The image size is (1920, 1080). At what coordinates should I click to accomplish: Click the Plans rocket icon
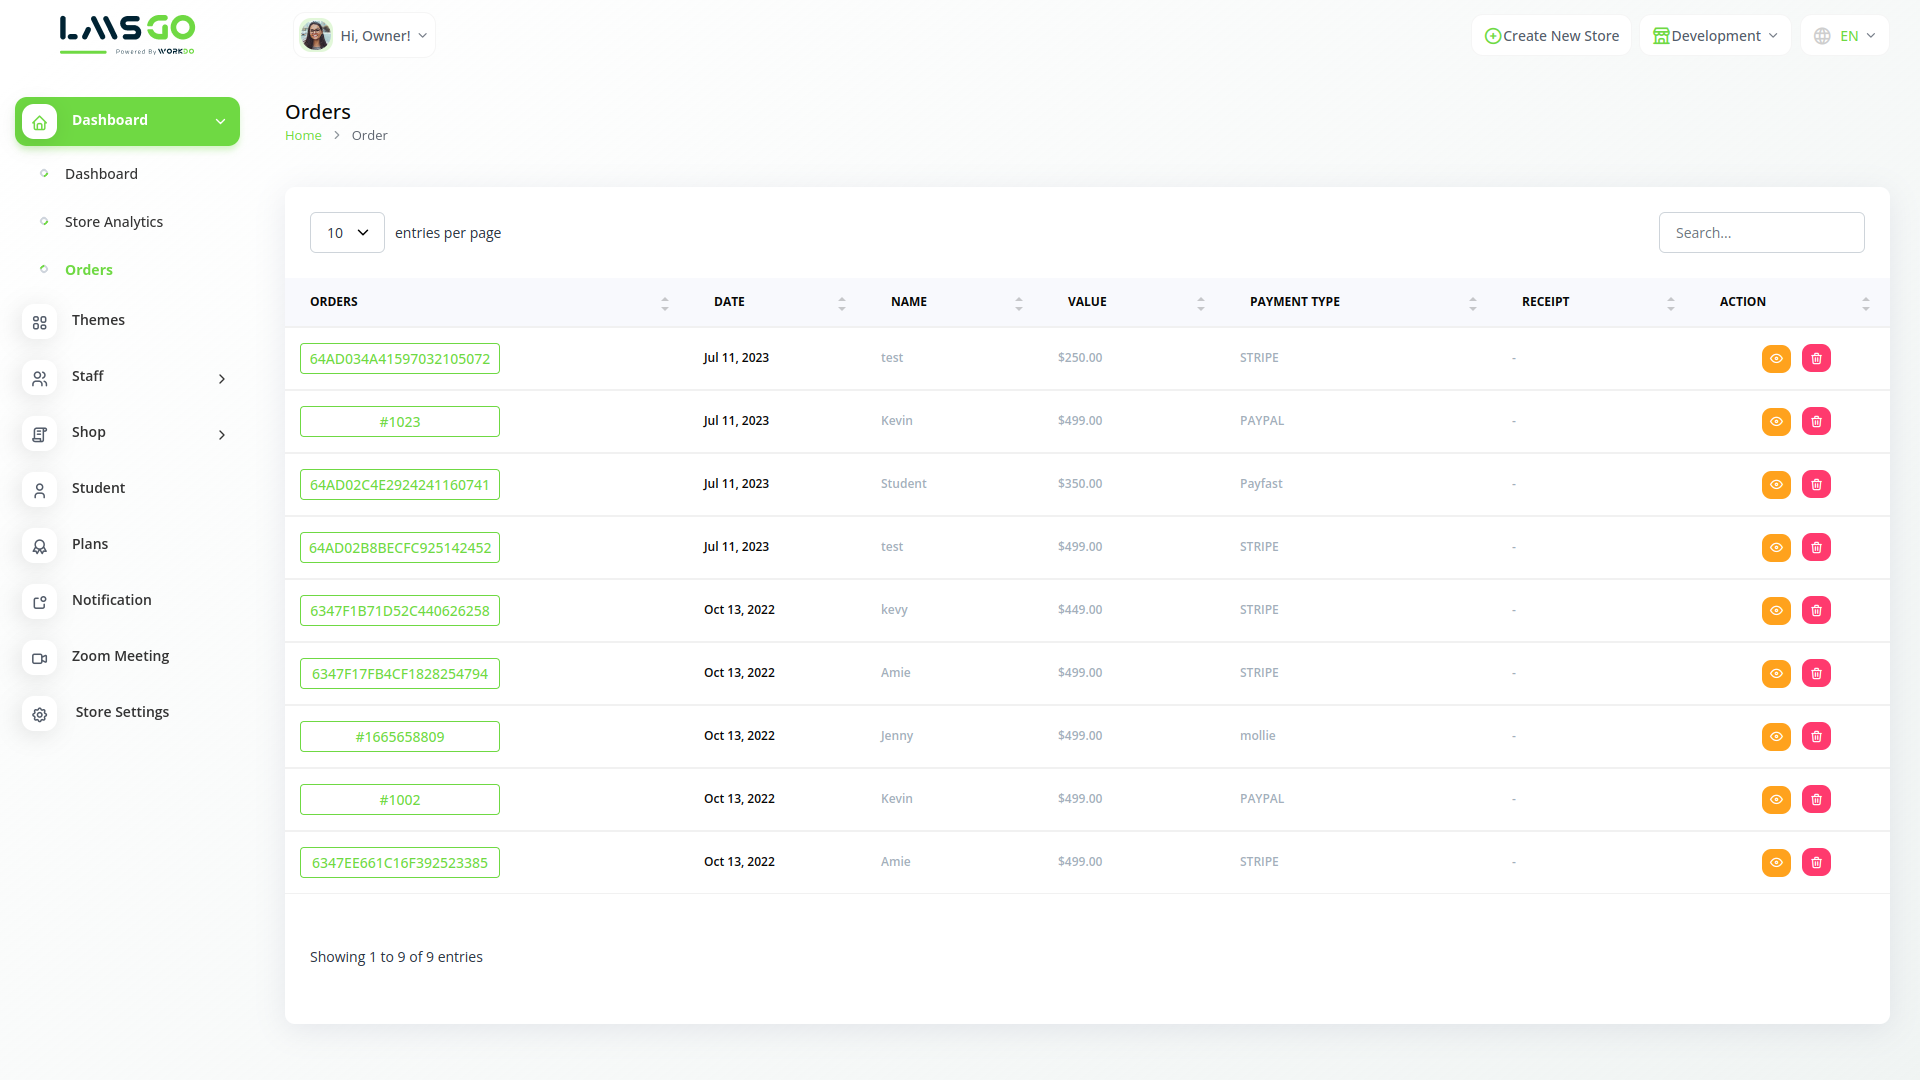39,546
